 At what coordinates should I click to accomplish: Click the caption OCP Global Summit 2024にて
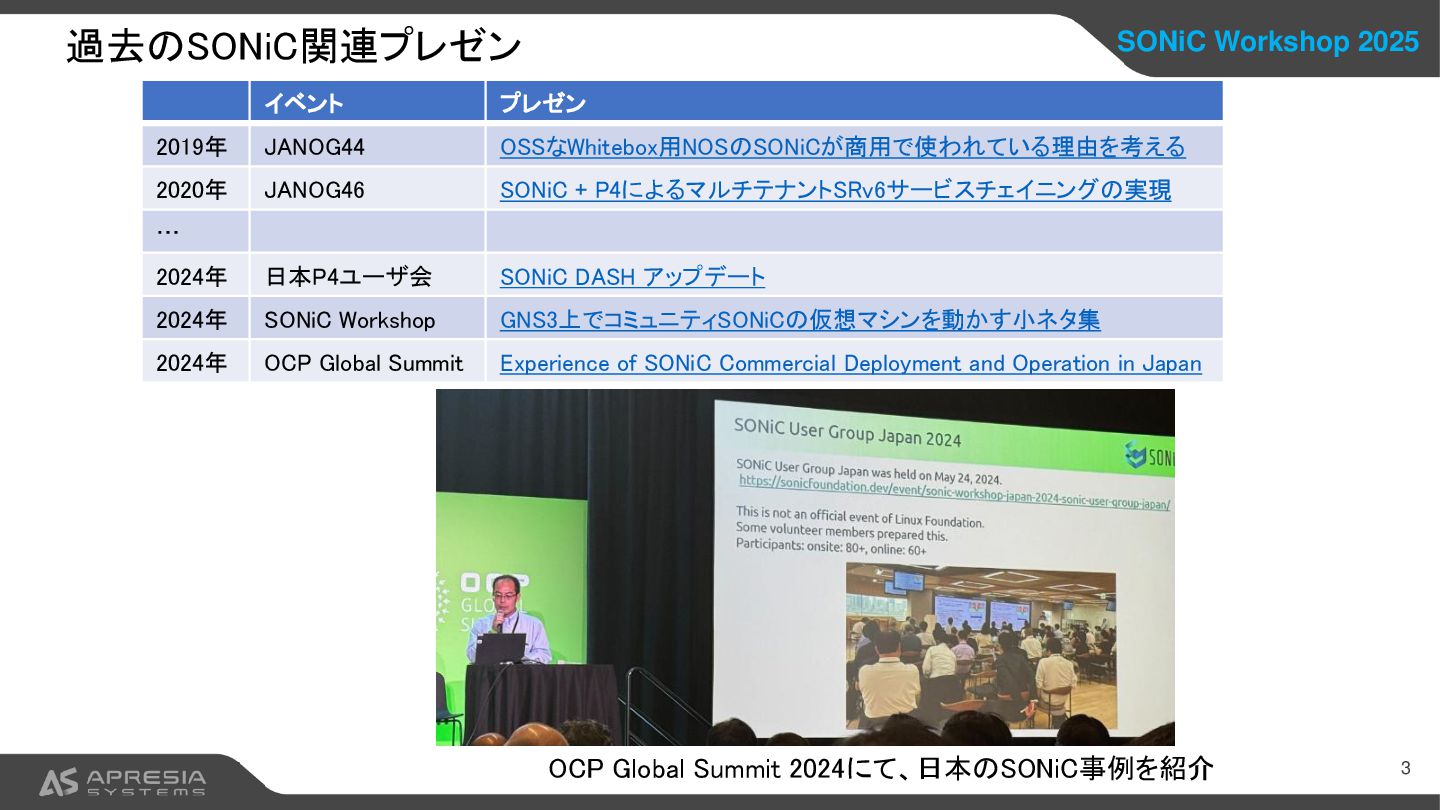[881, 768]
